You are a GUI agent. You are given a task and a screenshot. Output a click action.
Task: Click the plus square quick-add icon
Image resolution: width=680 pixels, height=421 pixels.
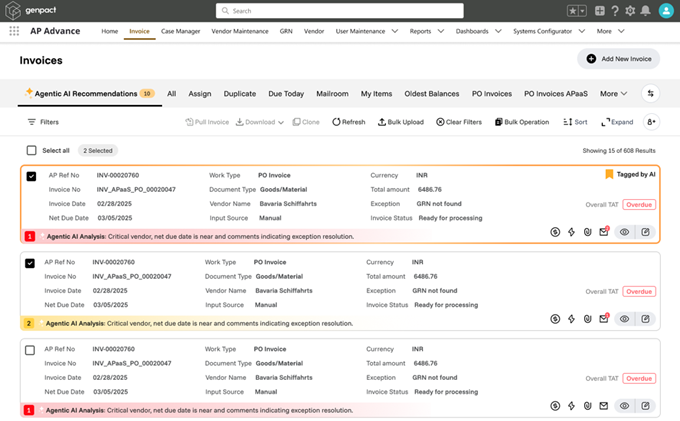pyautogui.click(x=600, y=11)
